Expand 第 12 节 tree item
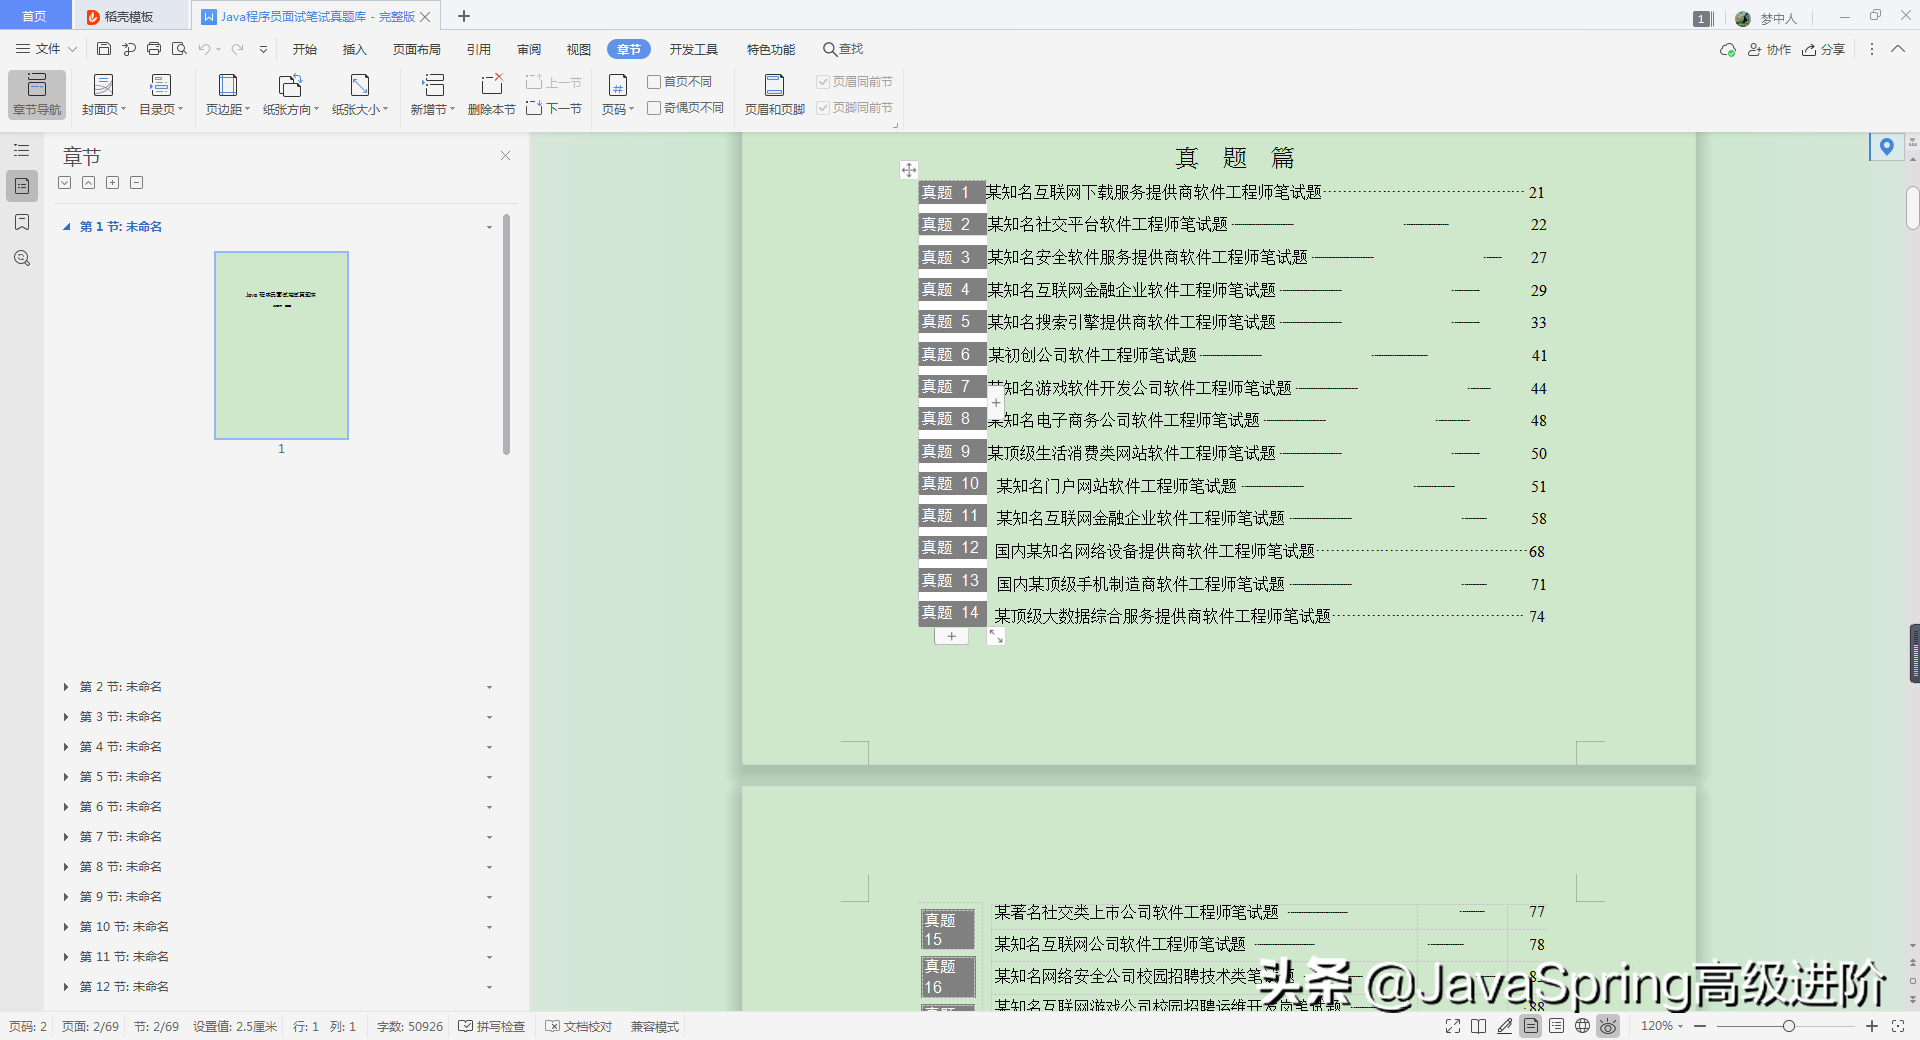The height and width of the screenshot is (1040, 1920). click(66, 987)
